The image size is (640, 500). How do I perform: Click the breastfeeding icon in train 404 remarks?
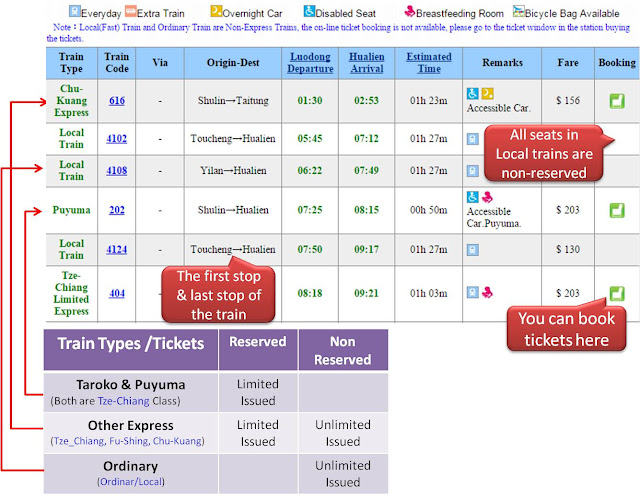[487, 292]
